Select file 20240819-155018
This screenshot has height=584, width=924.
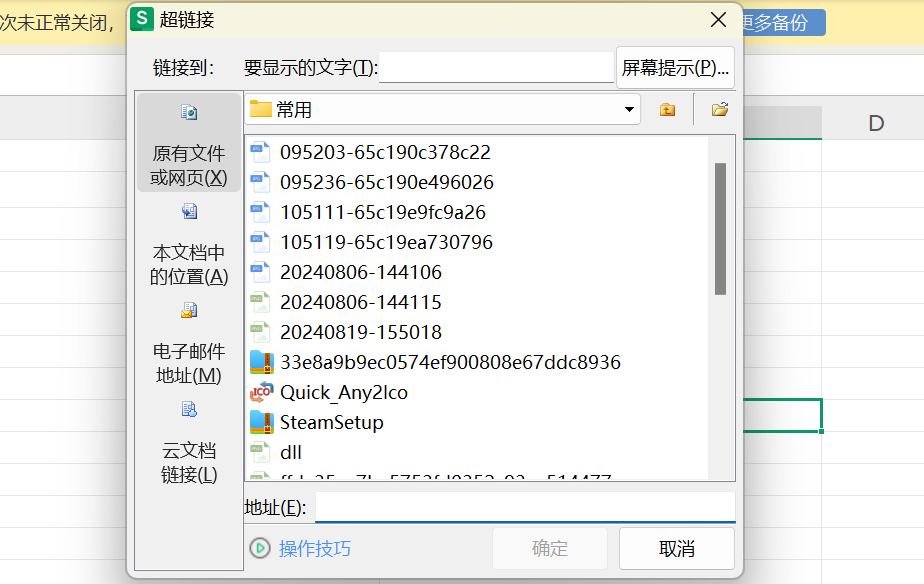[x=361, y=332]
